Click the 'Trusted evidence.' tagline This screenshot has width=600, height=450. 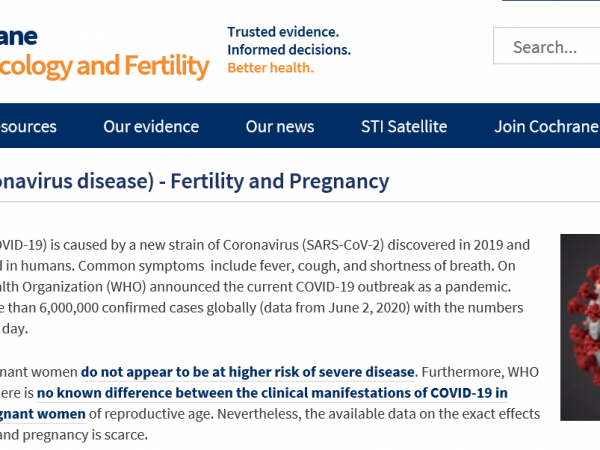(283, 32)
